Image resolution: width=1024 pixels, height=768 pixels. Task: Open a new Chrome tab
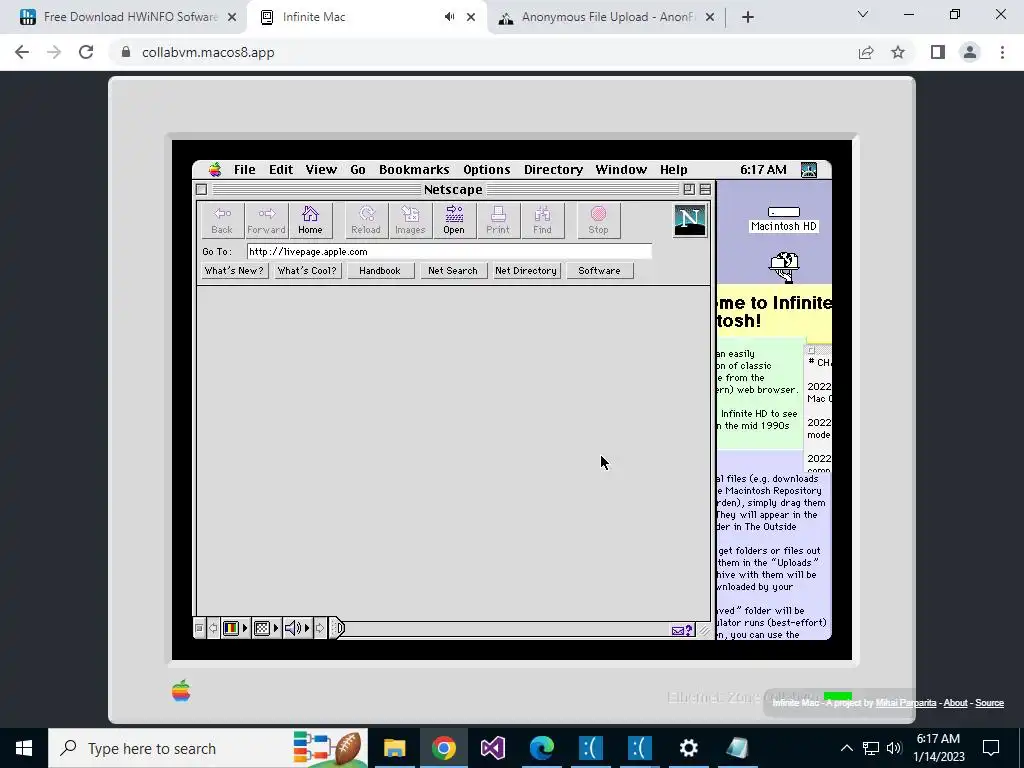(748, 17)
